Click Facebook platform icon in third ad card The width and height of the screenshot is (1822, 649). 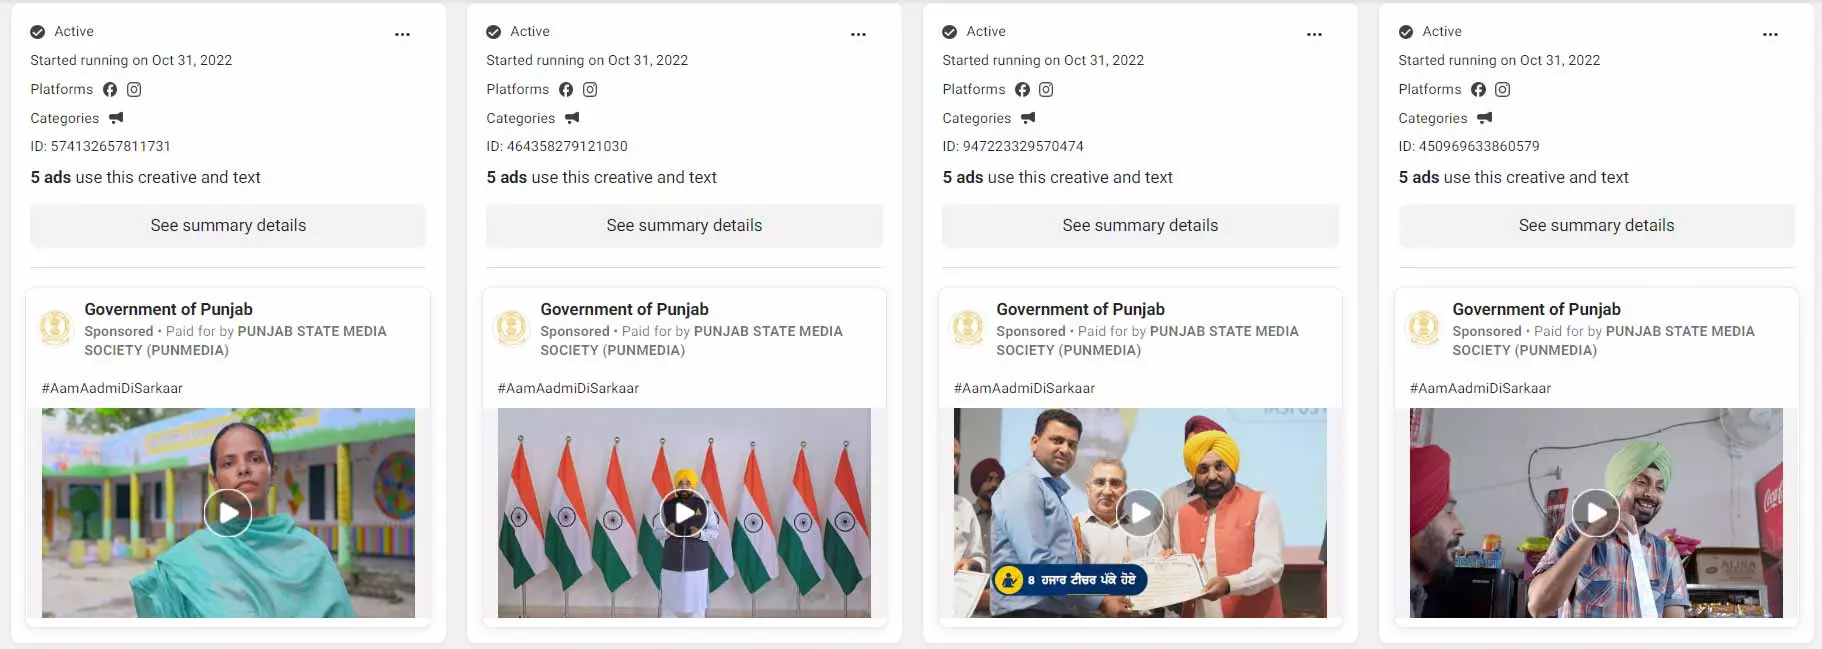pos(1022,89)
